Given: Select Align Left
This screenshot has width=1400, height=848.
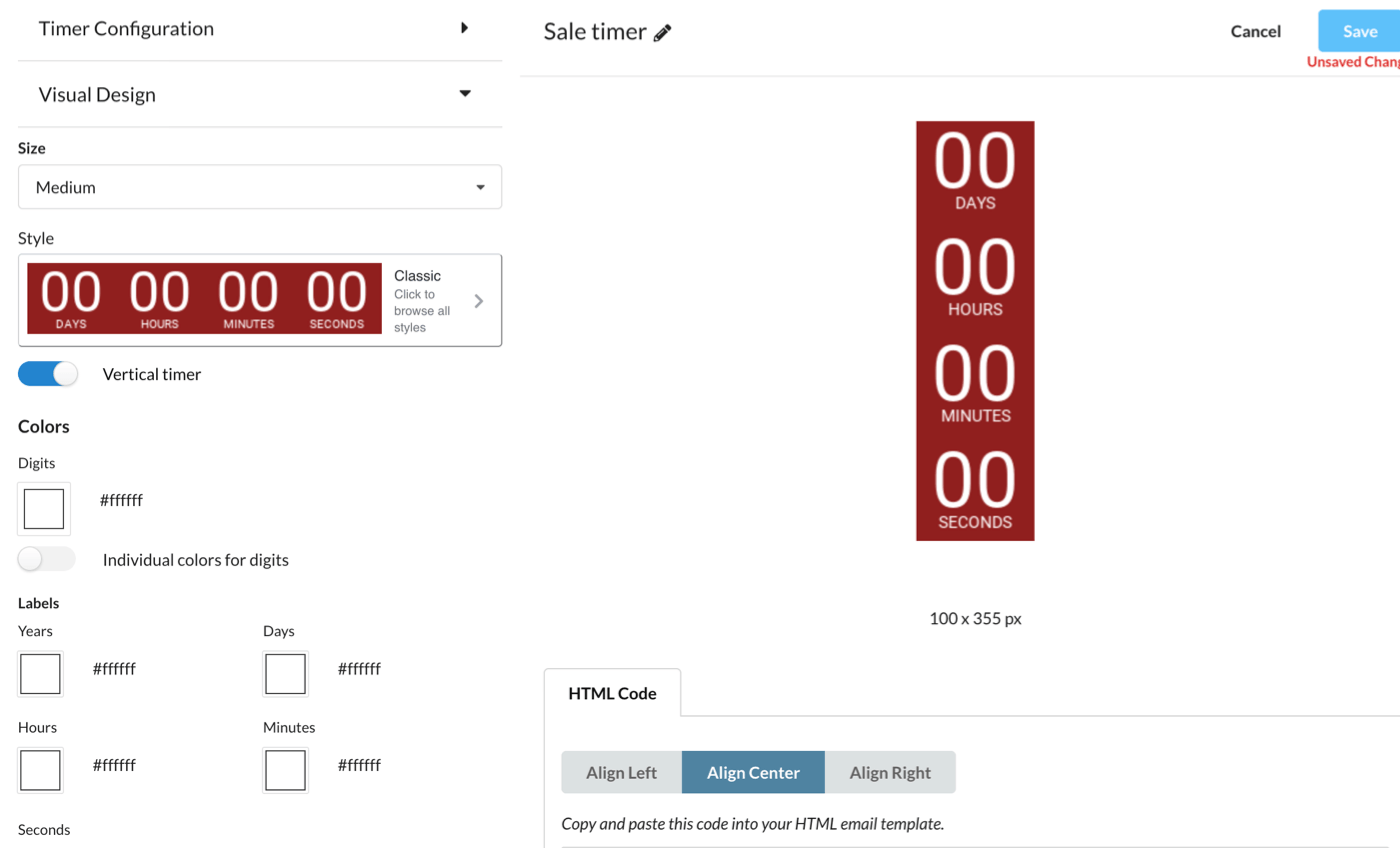Looking at the screenshot, I should (621, 772).
